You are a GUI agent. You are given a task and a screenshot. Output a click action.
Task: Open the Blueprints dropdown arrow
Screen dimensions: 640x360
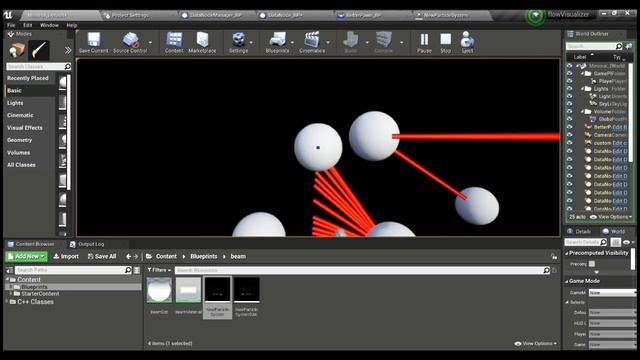click(292, 42)
